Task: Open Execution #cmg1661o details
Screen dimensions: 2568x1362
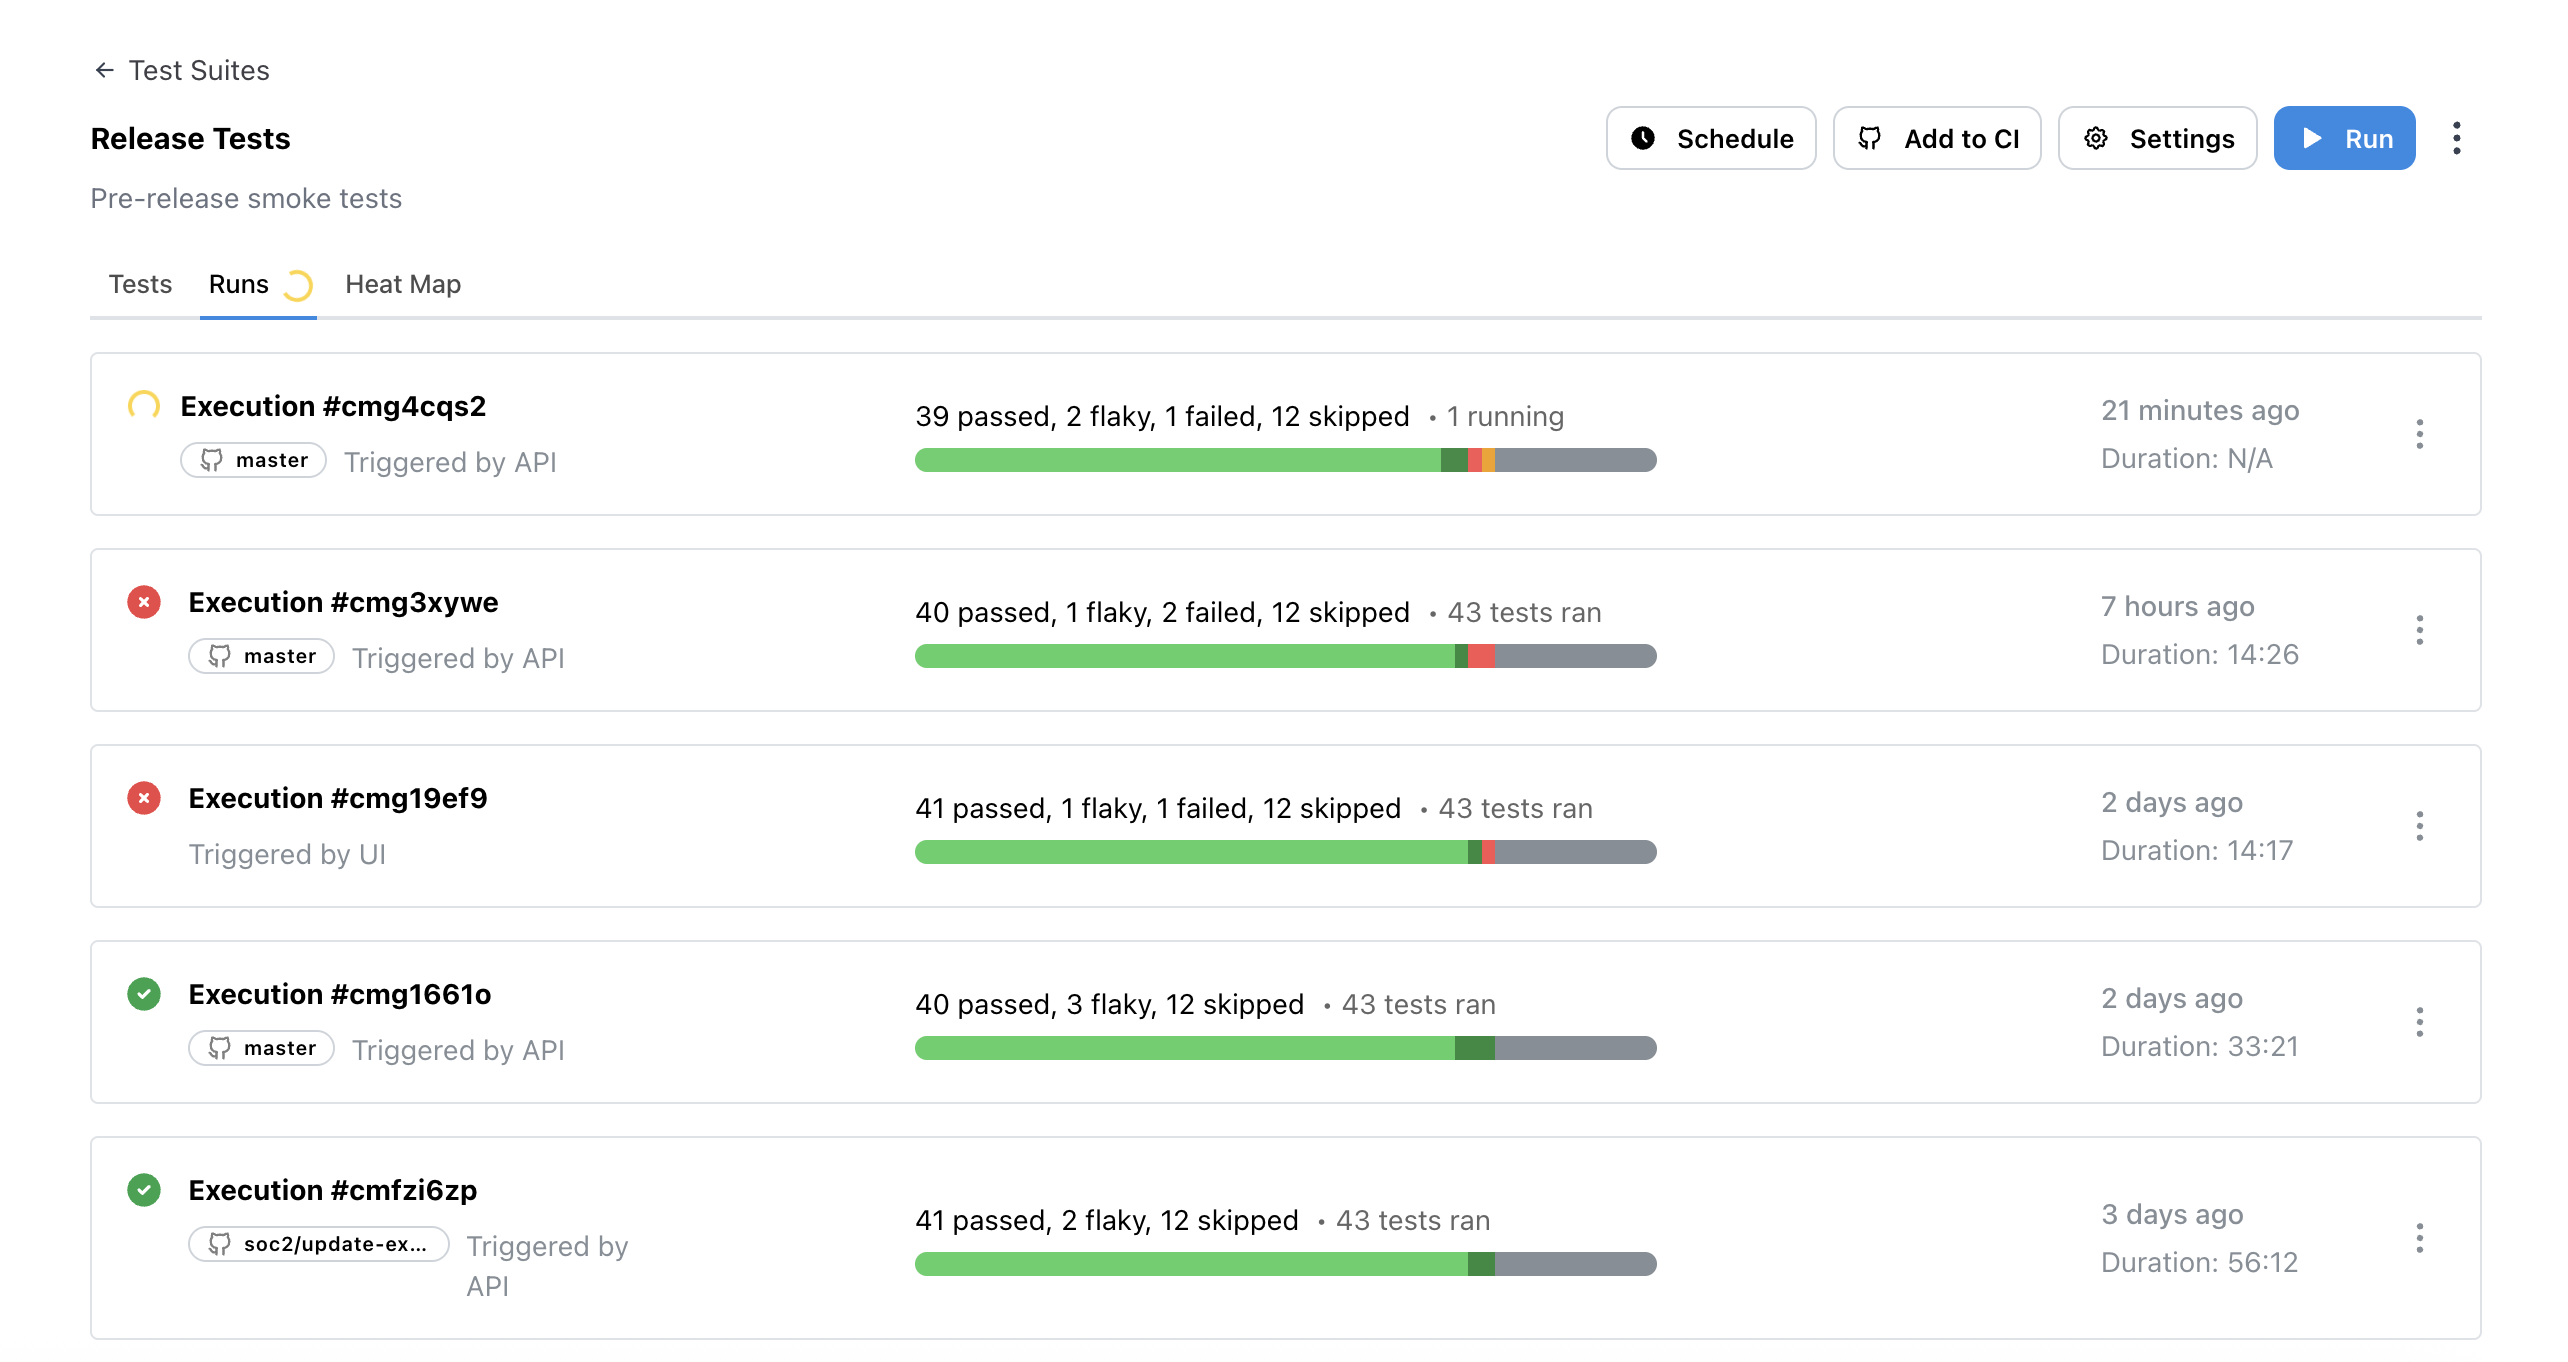Action: coord(340,994)
